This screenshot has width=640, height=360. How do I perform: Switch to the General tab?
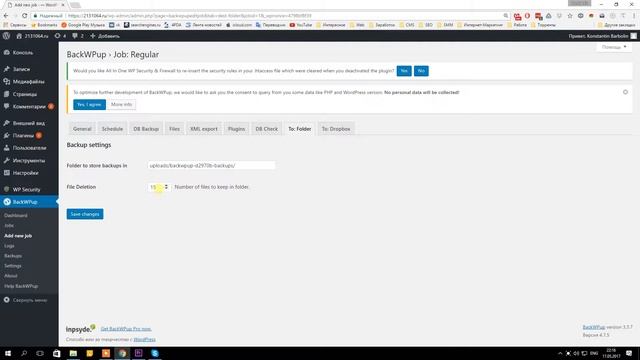pyautogui.click(x=82, y=129)
